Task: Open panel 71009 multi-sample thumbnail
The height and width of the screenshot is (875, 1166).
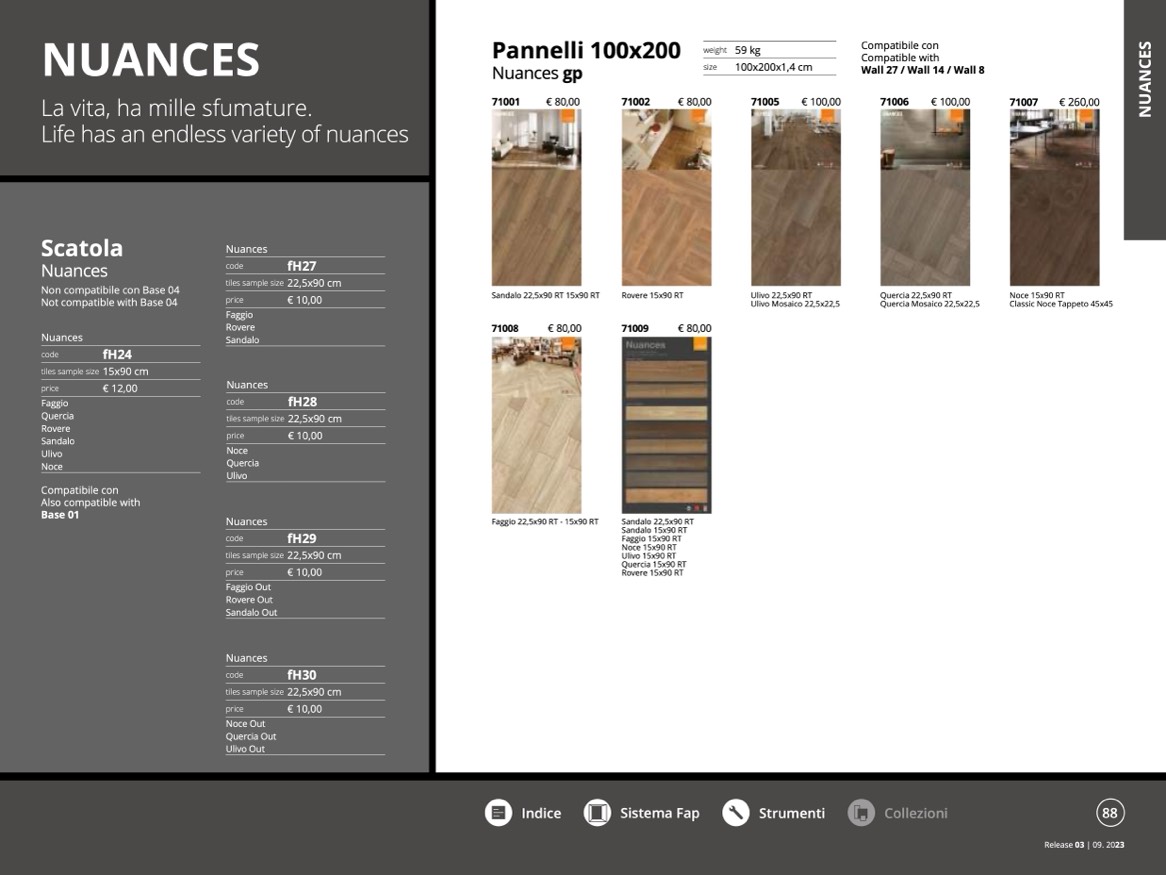Action: [x=666, y=425]
